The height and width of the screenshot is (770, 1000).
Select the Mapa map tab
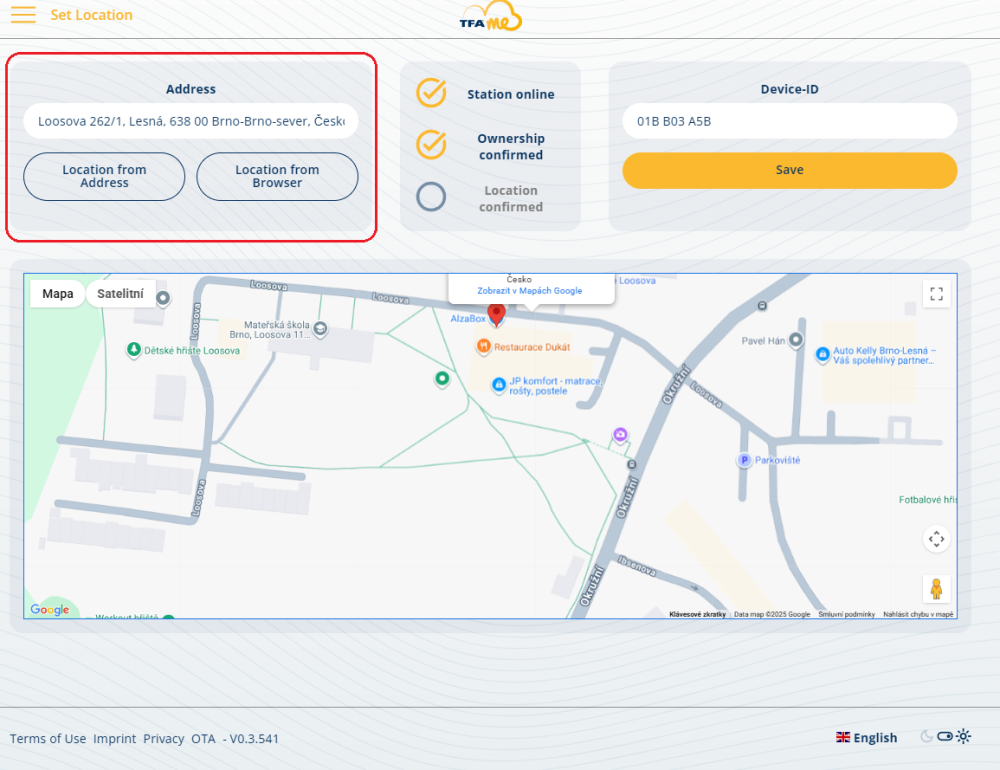(x=58, y=294)
